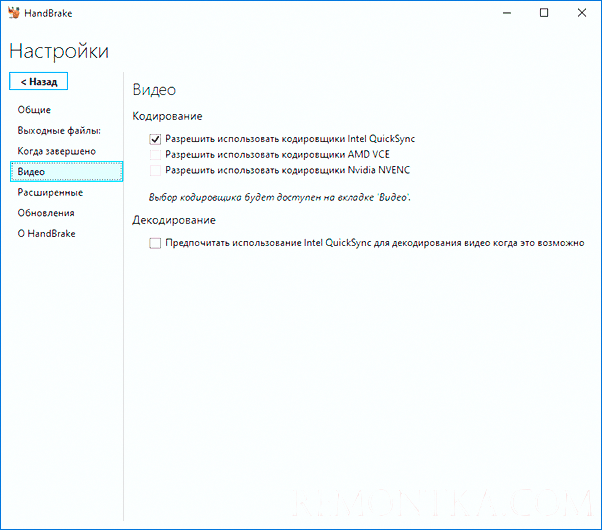
Task: Click the HandBrake app icon in title bar
Action: (13, 14)
